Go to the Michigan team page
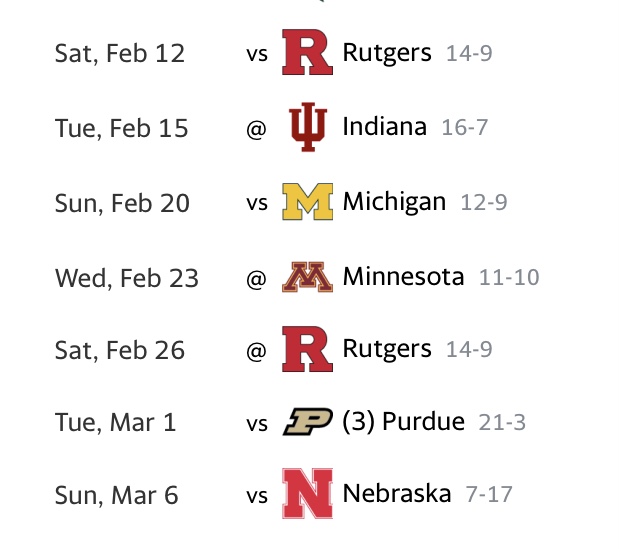Image resolution: width=621 pixels, height=549 pixels. 394,201
